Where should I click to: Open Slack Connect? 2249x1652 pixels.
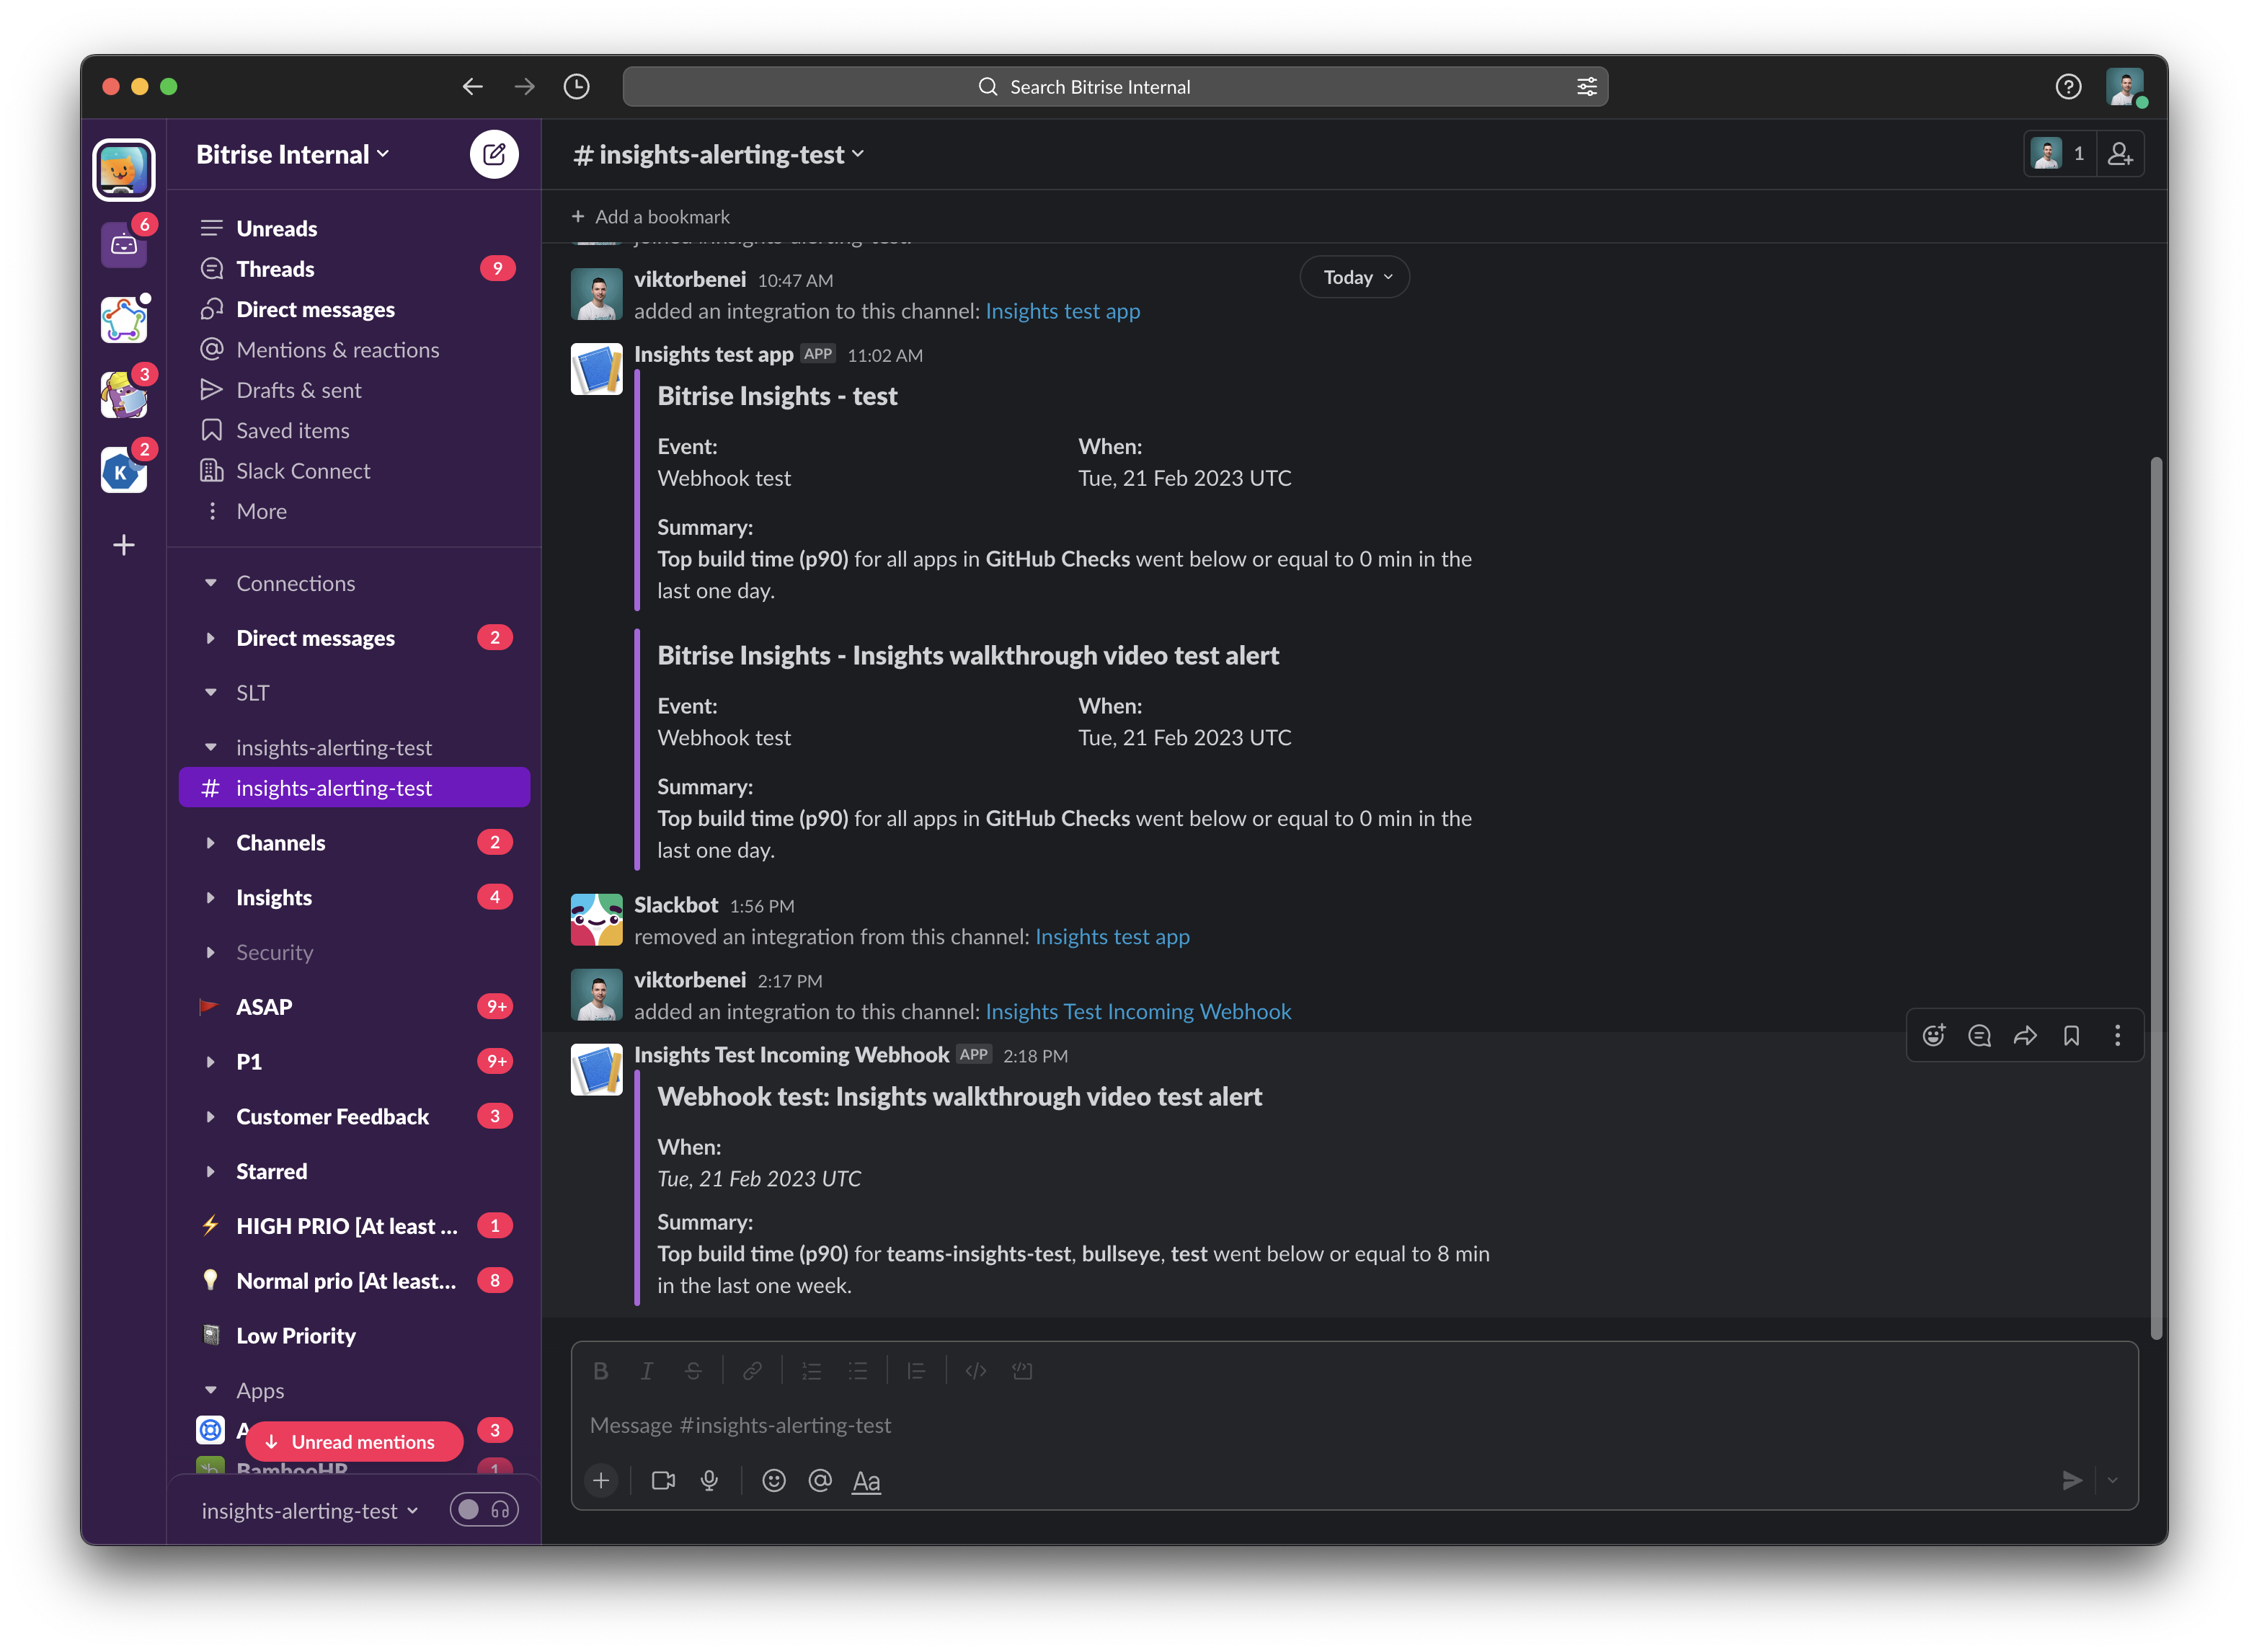coord(354,470)
